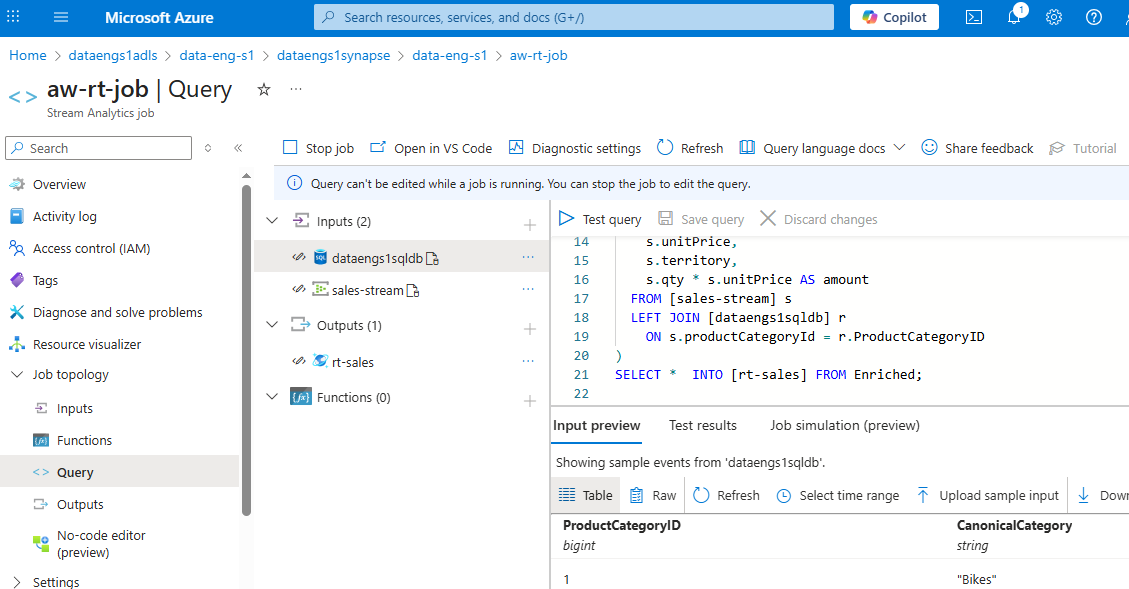
Task: Collapse the Outputs (1) group
Action: pyautogui.click(x=272, y=325)
